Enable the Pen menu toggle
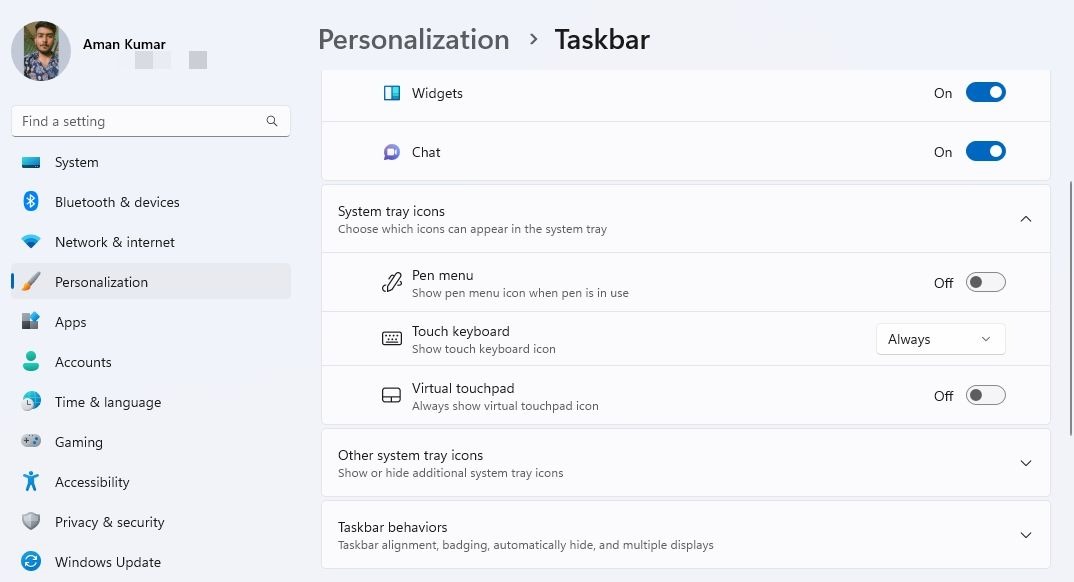 [986, 282]
